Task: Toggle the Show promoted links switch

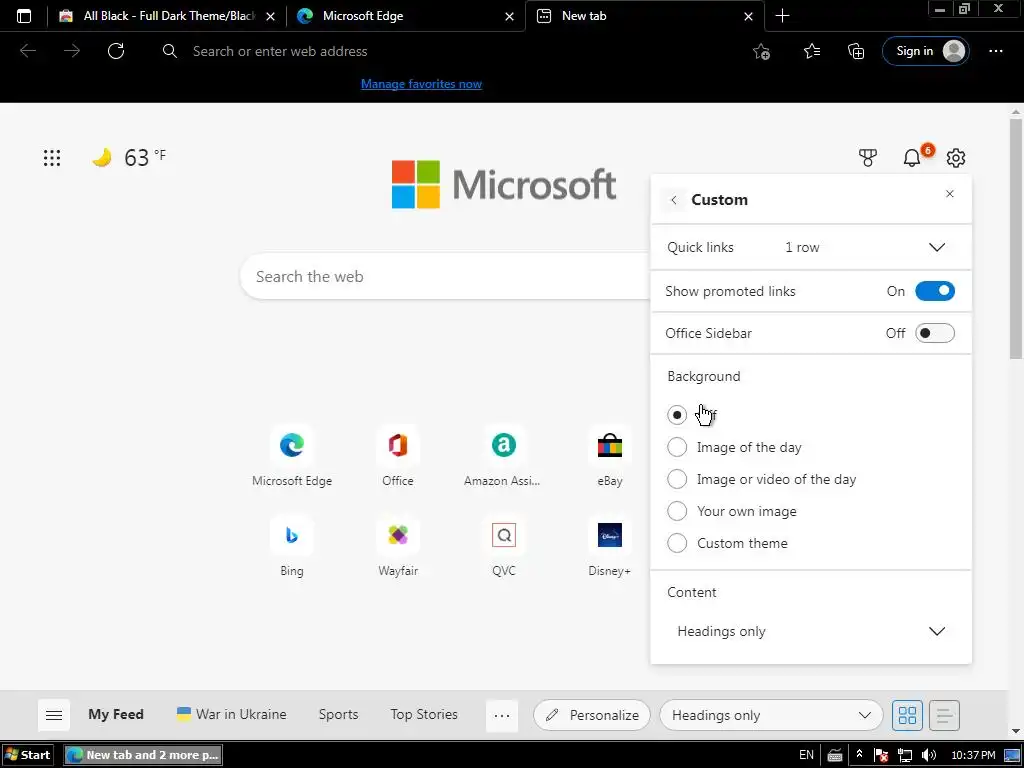Action: click(x=935, y=291)
